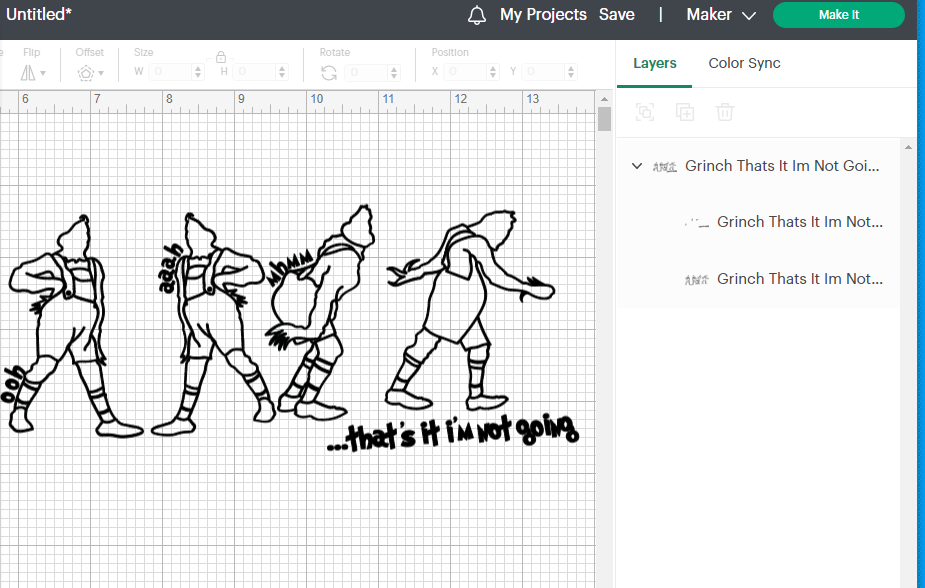Screen dimensions: 925x588
Task: Click the Position Y stepper arrows
Action: tap(570, 72)
